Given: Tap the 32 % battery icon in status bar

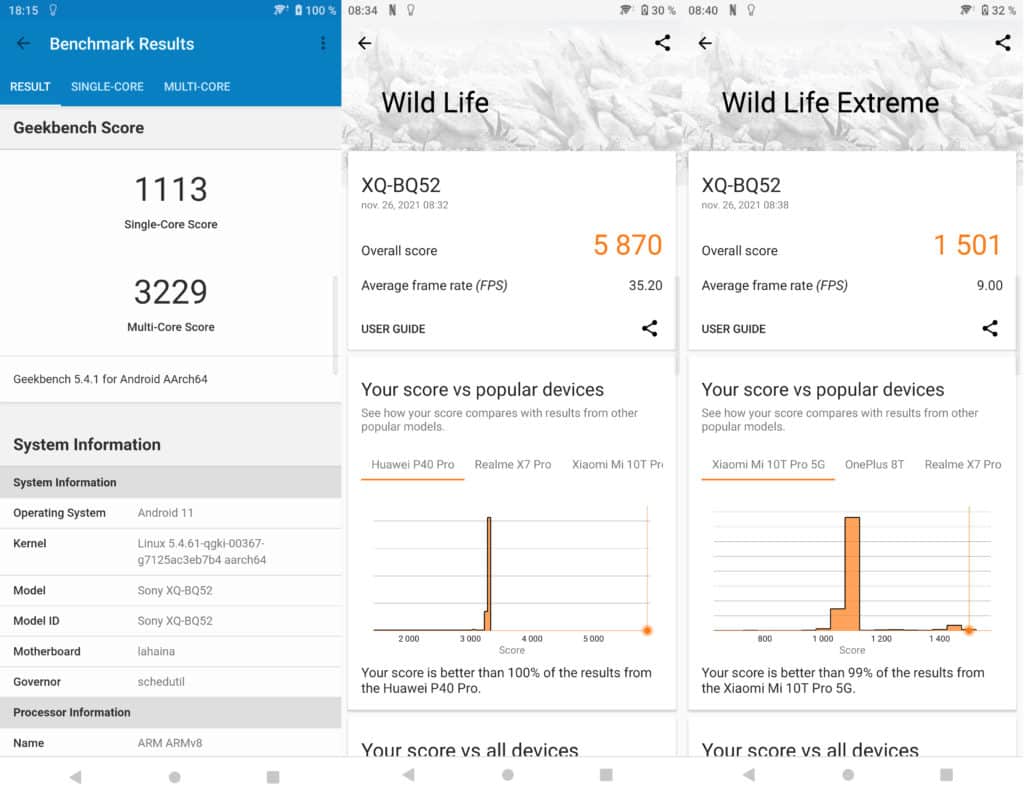Looking at the screenshot, I should tap(985, 10).
